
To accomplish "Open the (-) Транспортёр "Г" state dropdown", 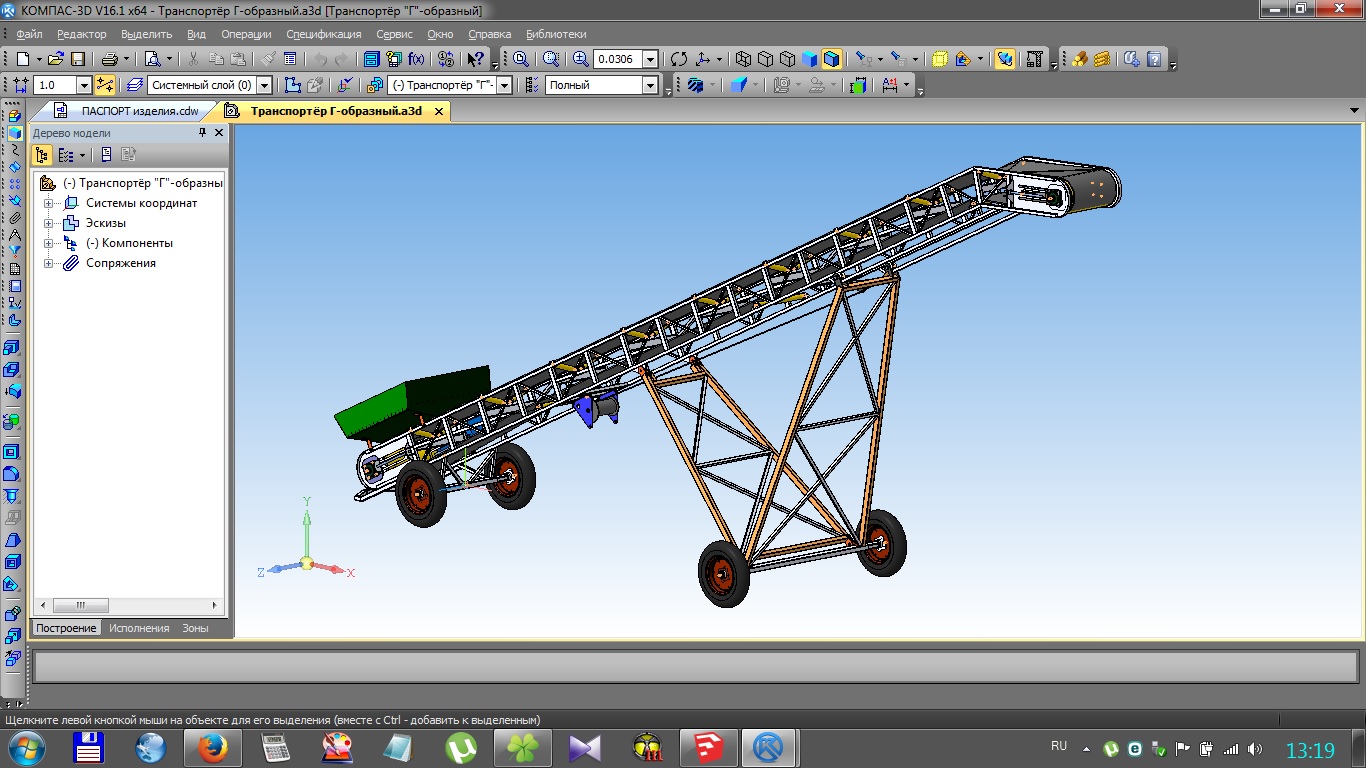I will click(505, 85).
